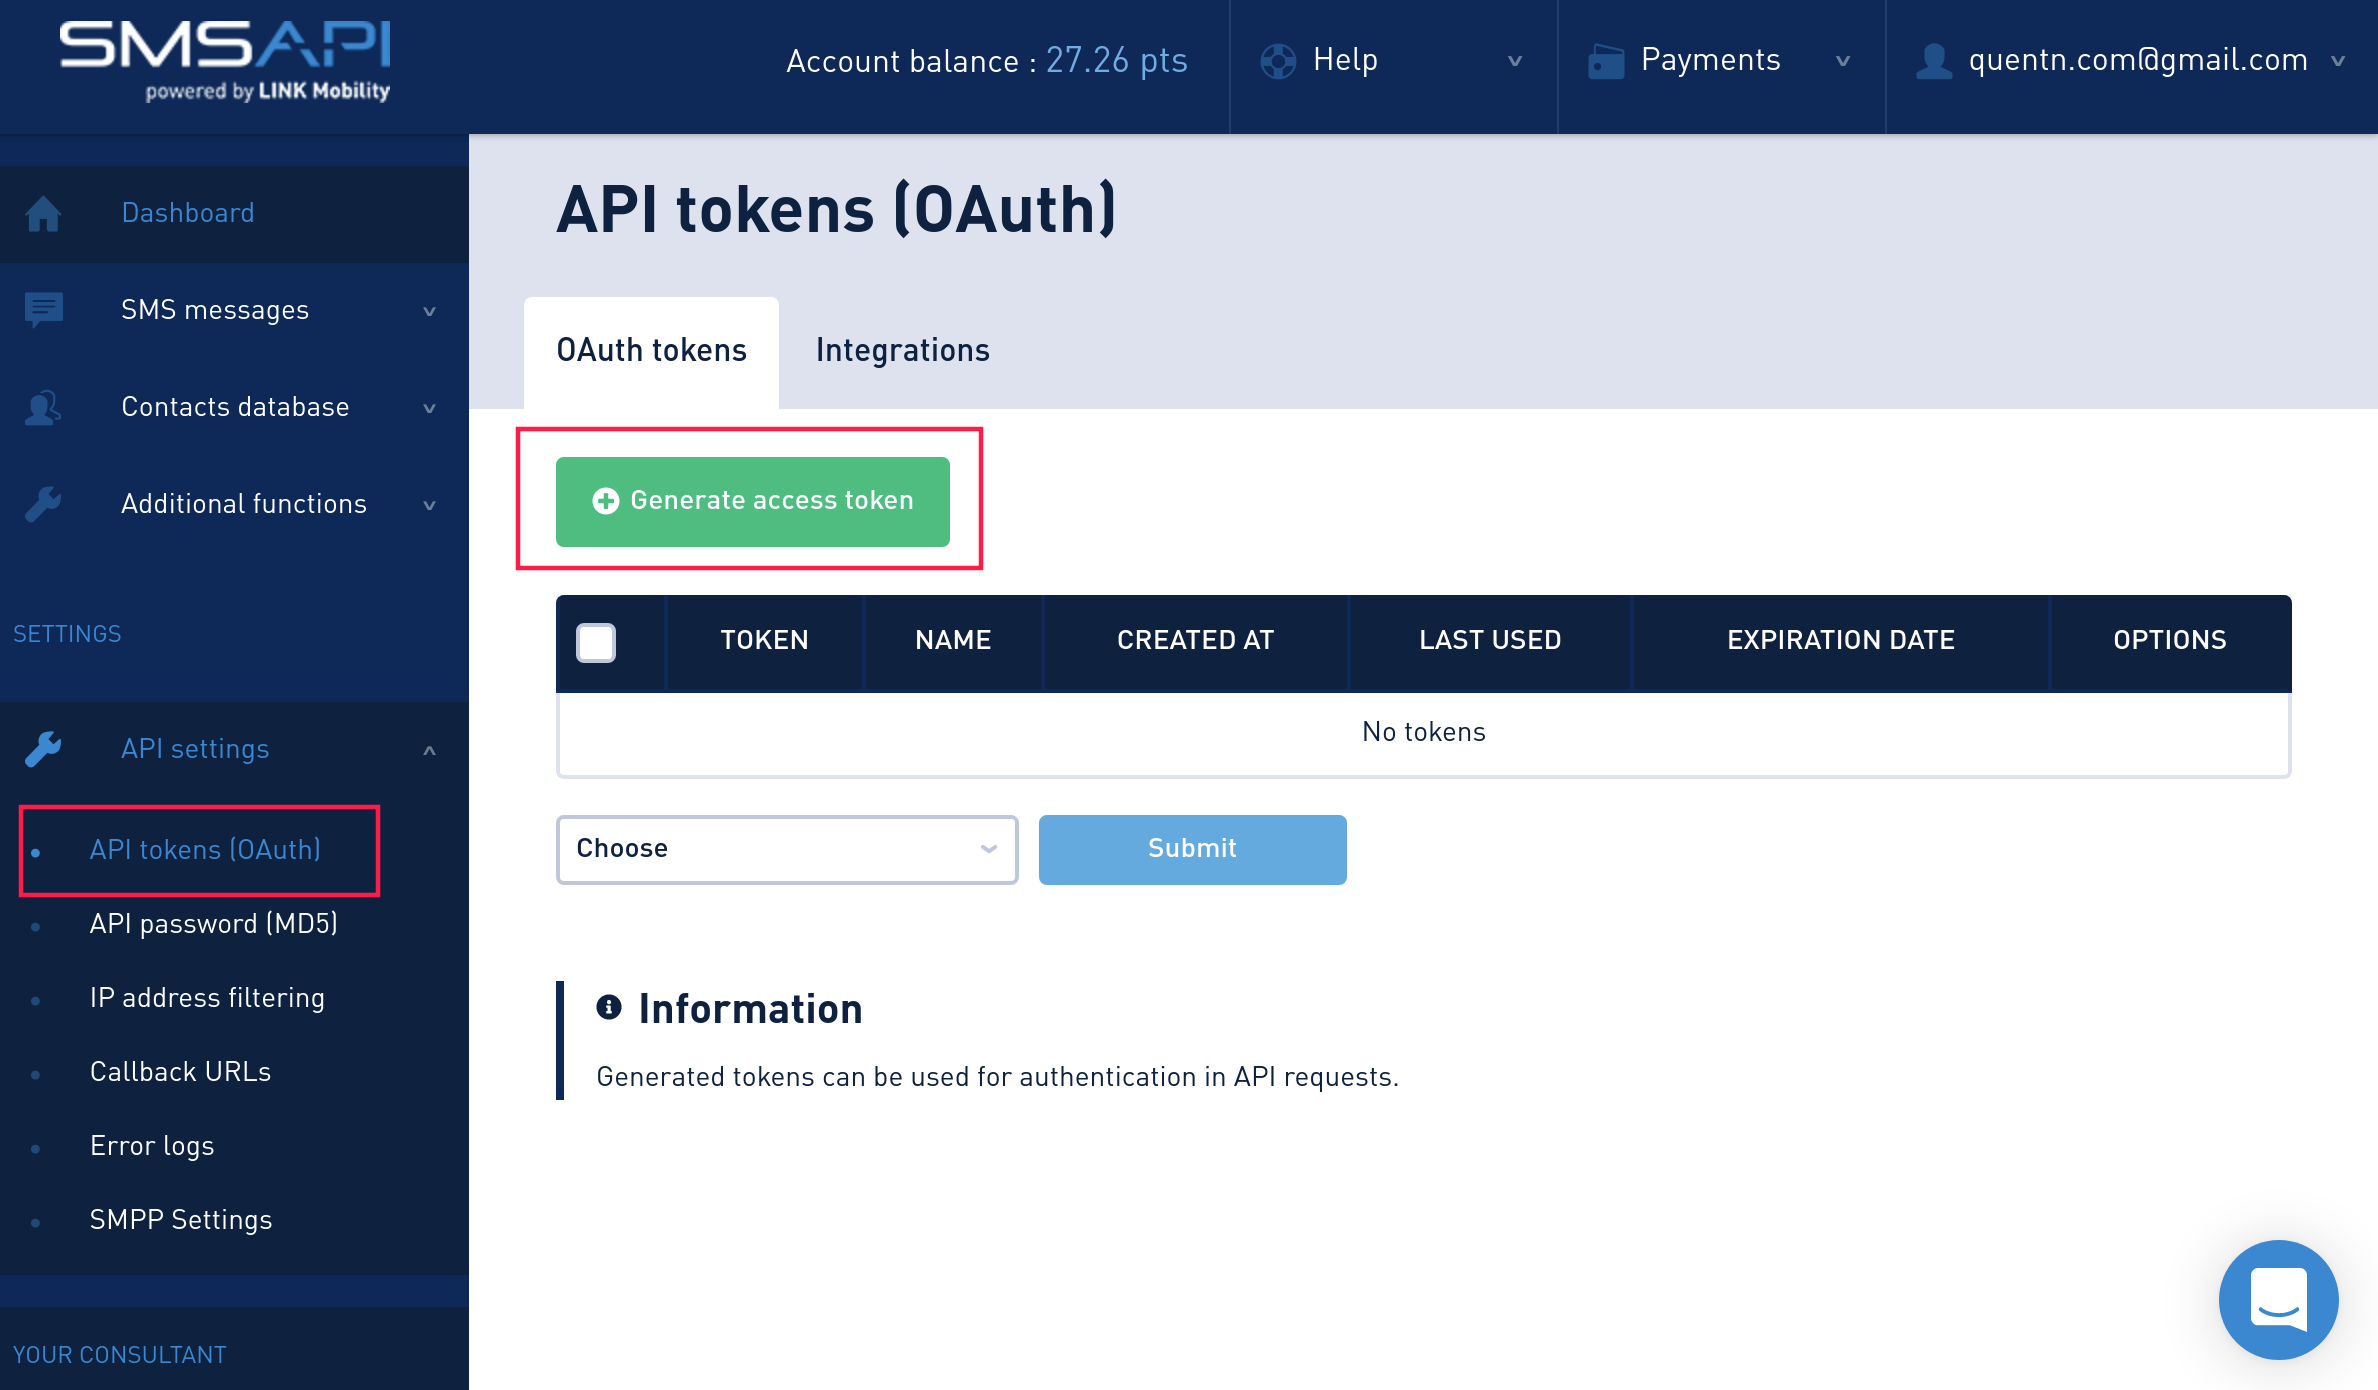Click the Payments wallet icon
Viewport: 2378px width, 1390px height.
tap(1605, 61)
